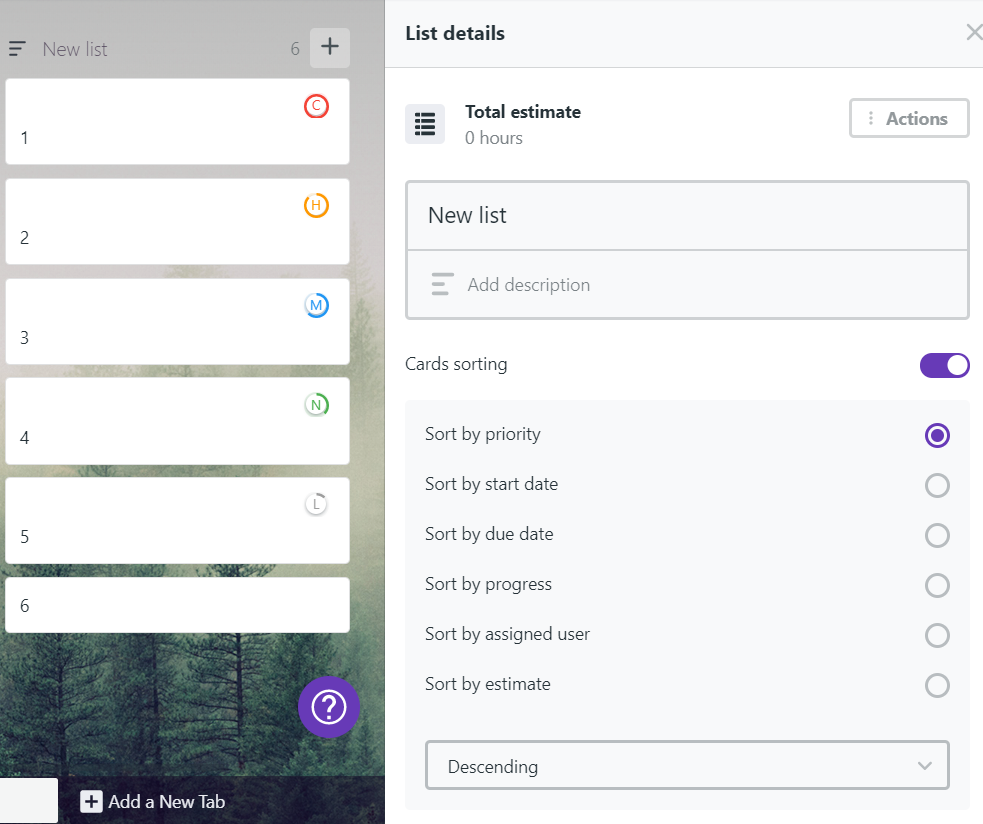Open the Actions menu
983x824 pixels.
909,118
